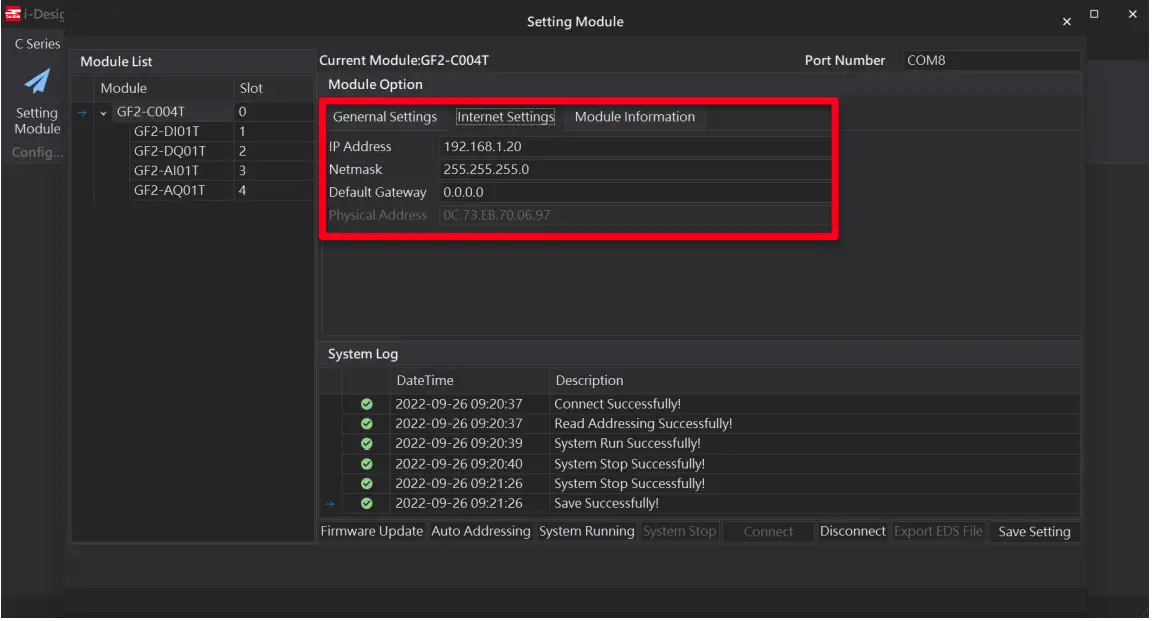The height and width of the screenshot is (621, 1152).
Task: Click green check icon beside Connect Successfully entry
Action: (x=366, y=404)
